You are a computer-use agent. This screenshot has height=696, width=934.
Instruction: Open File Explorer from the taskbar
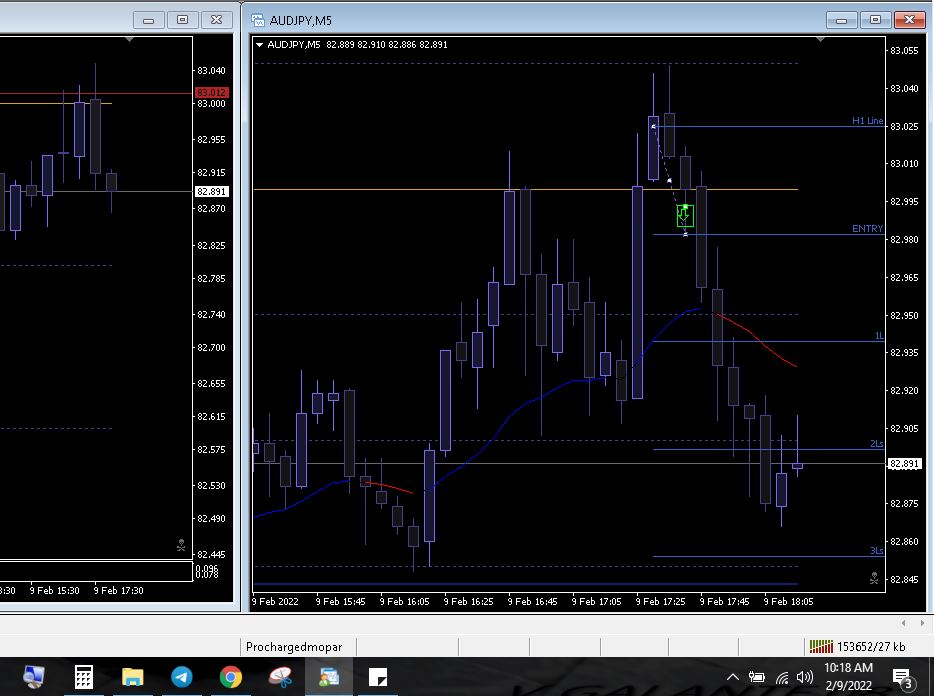pyautogui.click(x=133, y=677)
